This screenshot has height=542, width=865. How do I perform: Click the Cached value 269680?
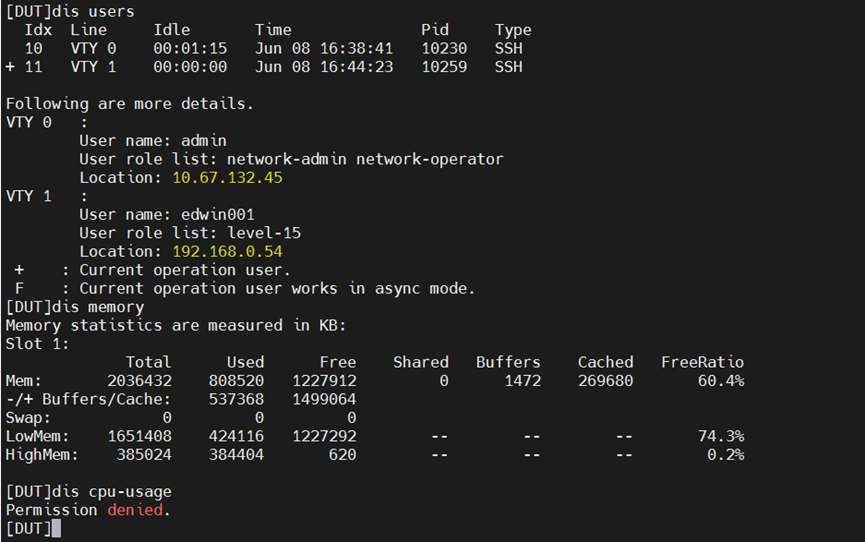605,381
